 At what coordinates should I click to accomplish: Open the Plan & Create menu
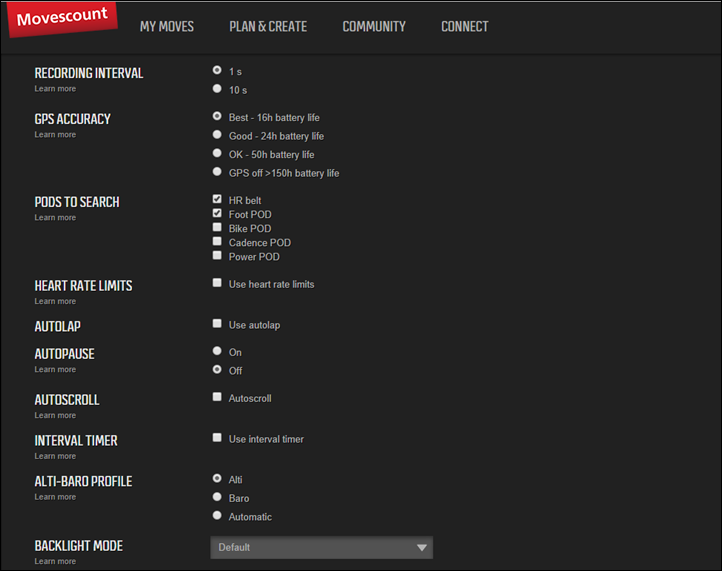(268, 27)
